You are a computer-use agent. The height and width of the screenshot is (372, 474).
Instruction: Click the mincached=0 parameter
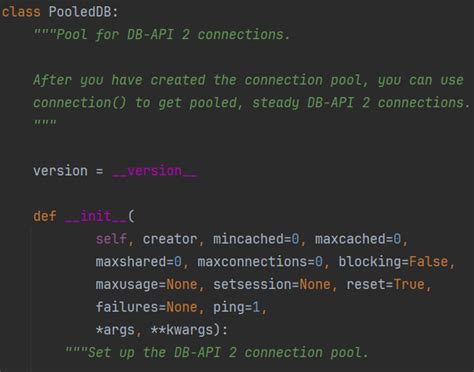click(x=256, y=239)
